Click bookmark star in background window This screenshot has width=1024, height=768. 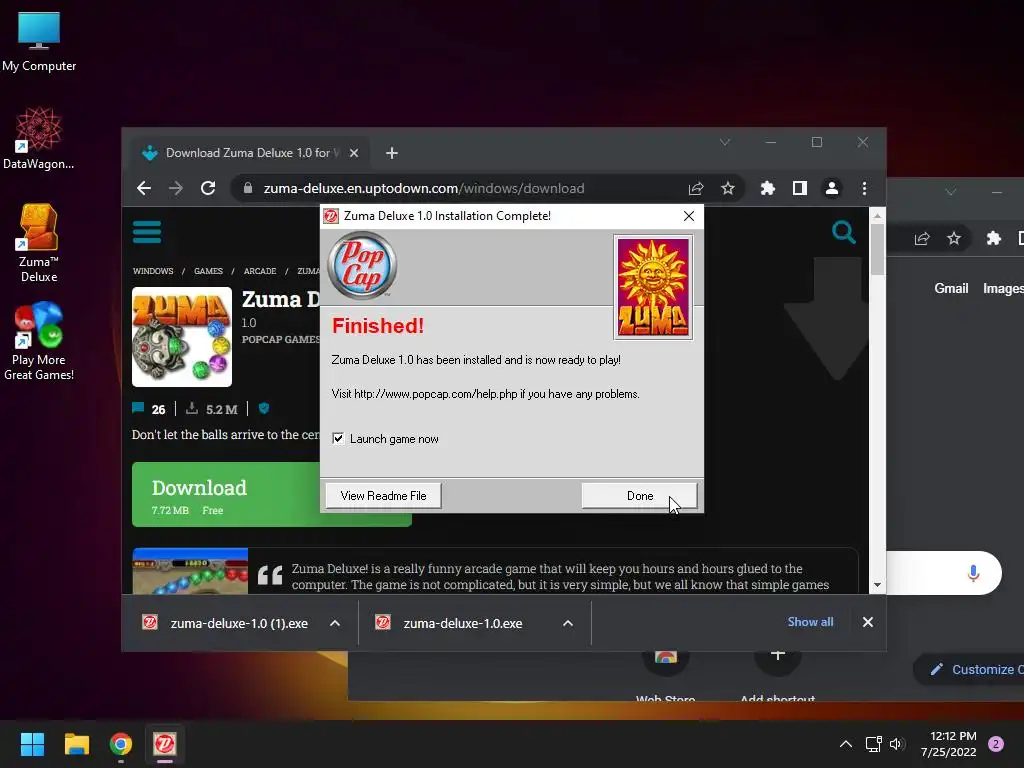953,238
